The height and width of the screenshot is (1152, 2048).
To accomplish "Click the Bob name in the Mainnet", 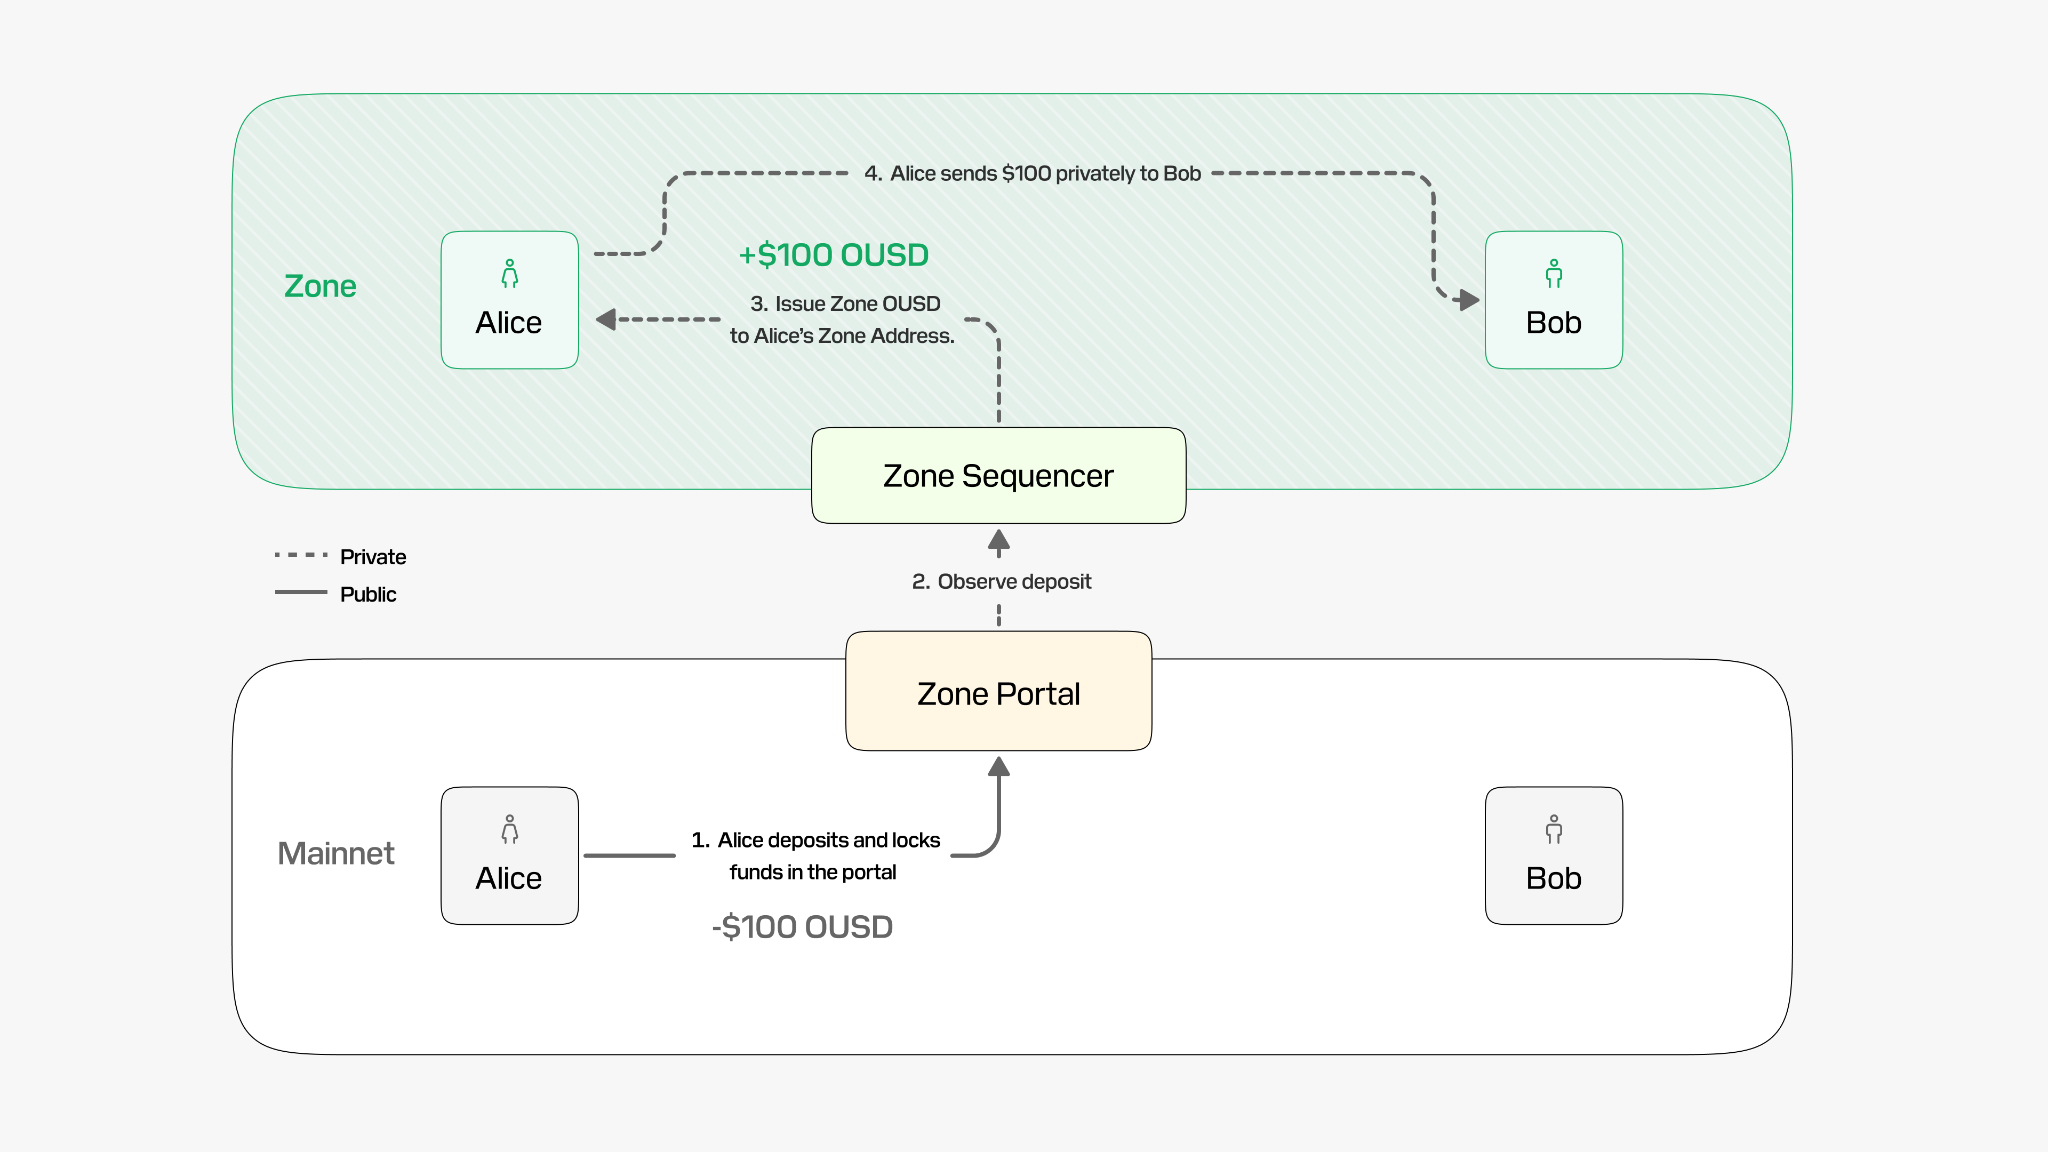I will 1554,878.
